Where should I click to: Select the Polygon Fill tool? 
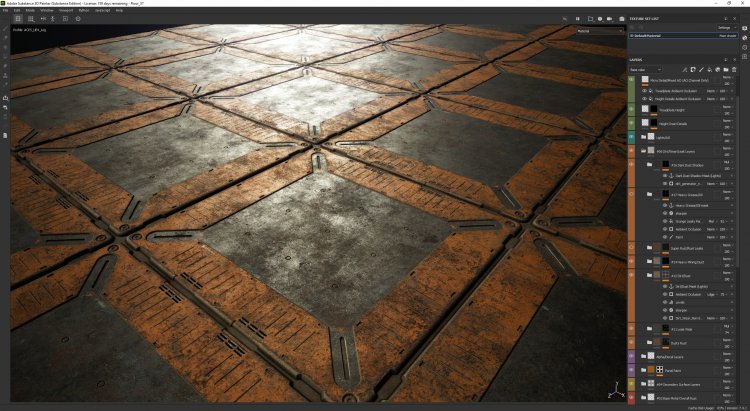pos(5,56)
